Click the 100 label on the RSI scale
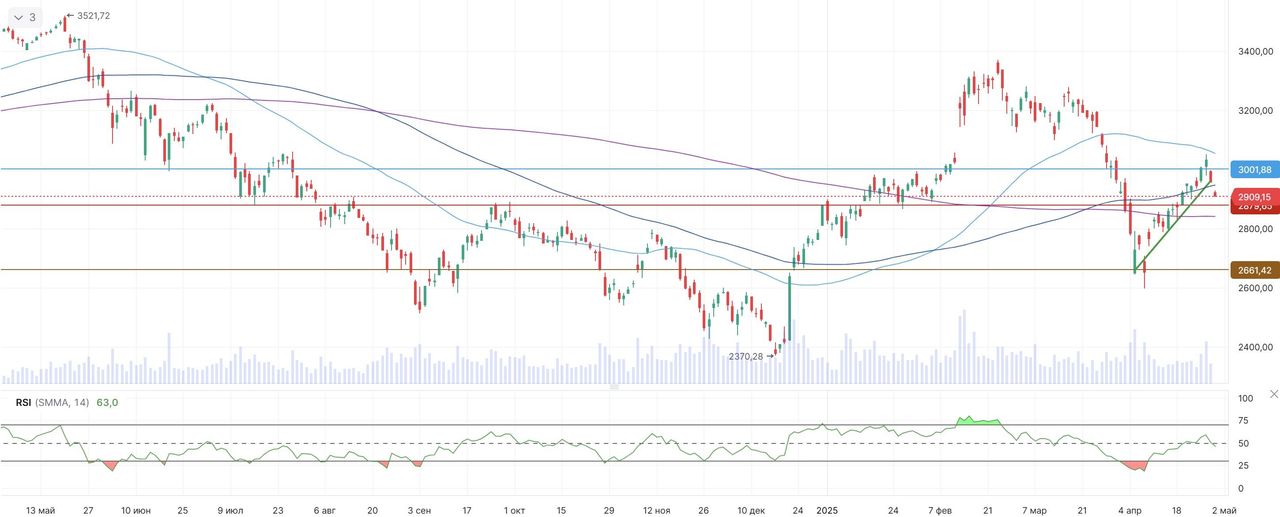 [x=1245, y=399]
